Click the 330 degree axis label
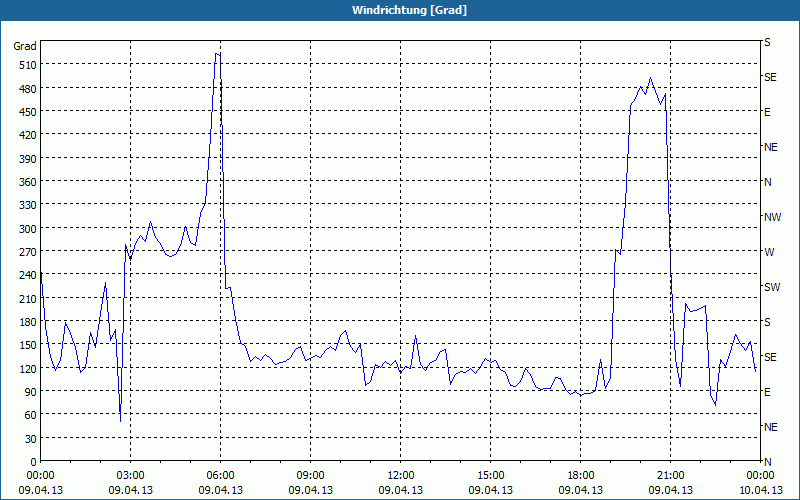800x500 pixels. pyautogui.click(x=28, y=205)
